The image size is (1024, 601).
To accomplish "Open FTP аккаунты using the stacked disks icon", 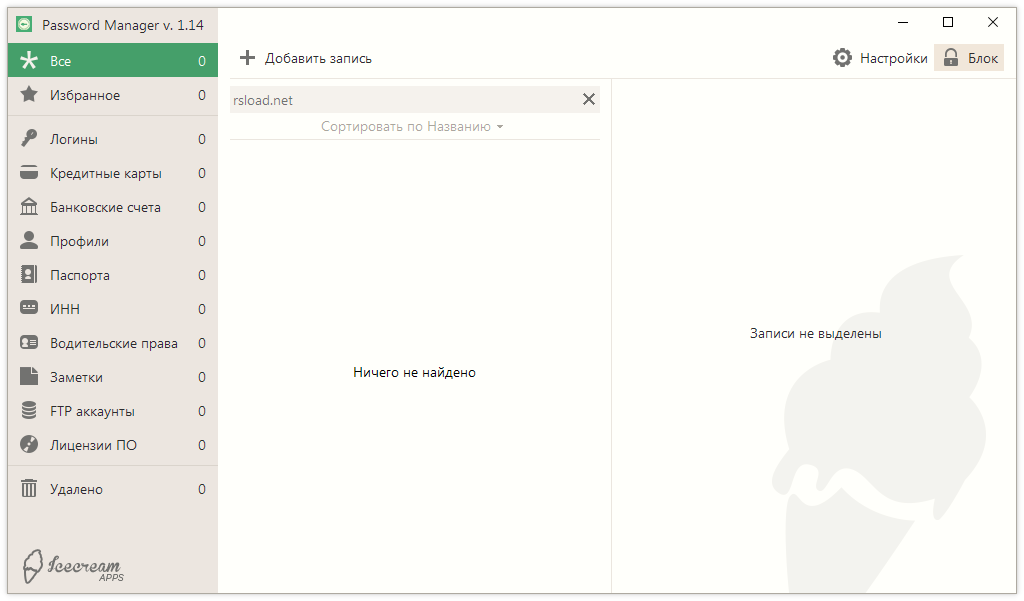I will click(x=29, y=410).
